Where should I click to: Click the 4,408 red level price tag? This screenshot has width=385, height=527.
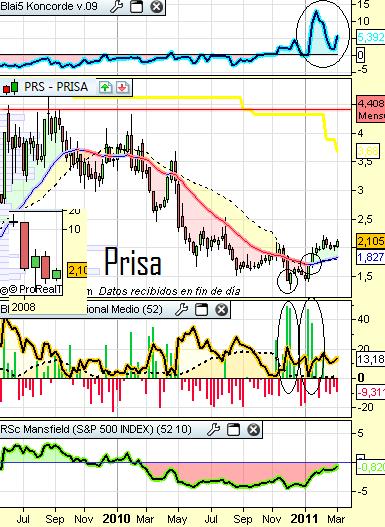pyautogui.click(x=371, y=103)
